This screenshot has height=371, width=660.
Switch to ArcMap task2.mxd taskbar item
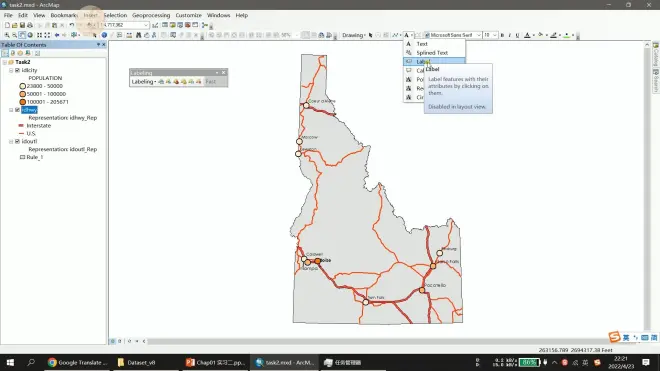tap(284, 363)
